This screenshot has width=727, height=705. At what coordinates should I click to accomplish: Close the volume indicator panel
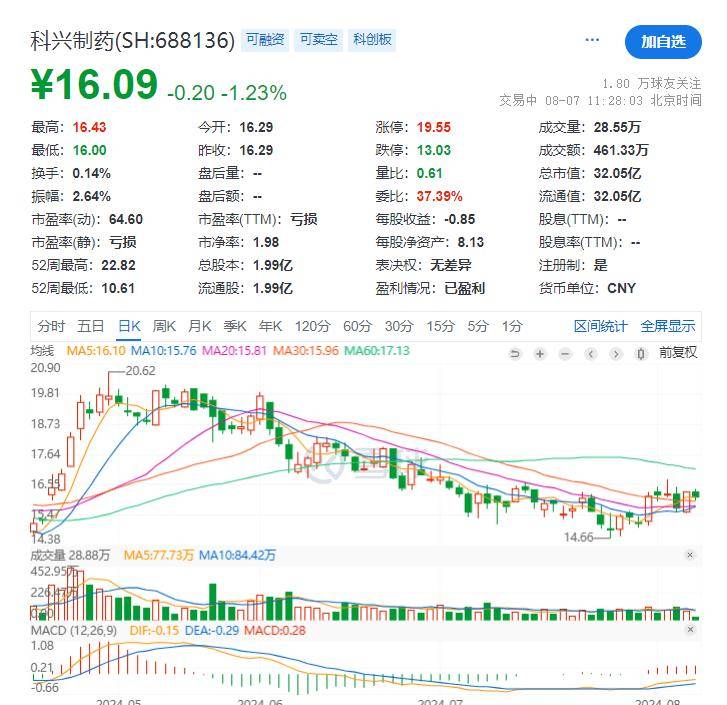coord(690,555)
